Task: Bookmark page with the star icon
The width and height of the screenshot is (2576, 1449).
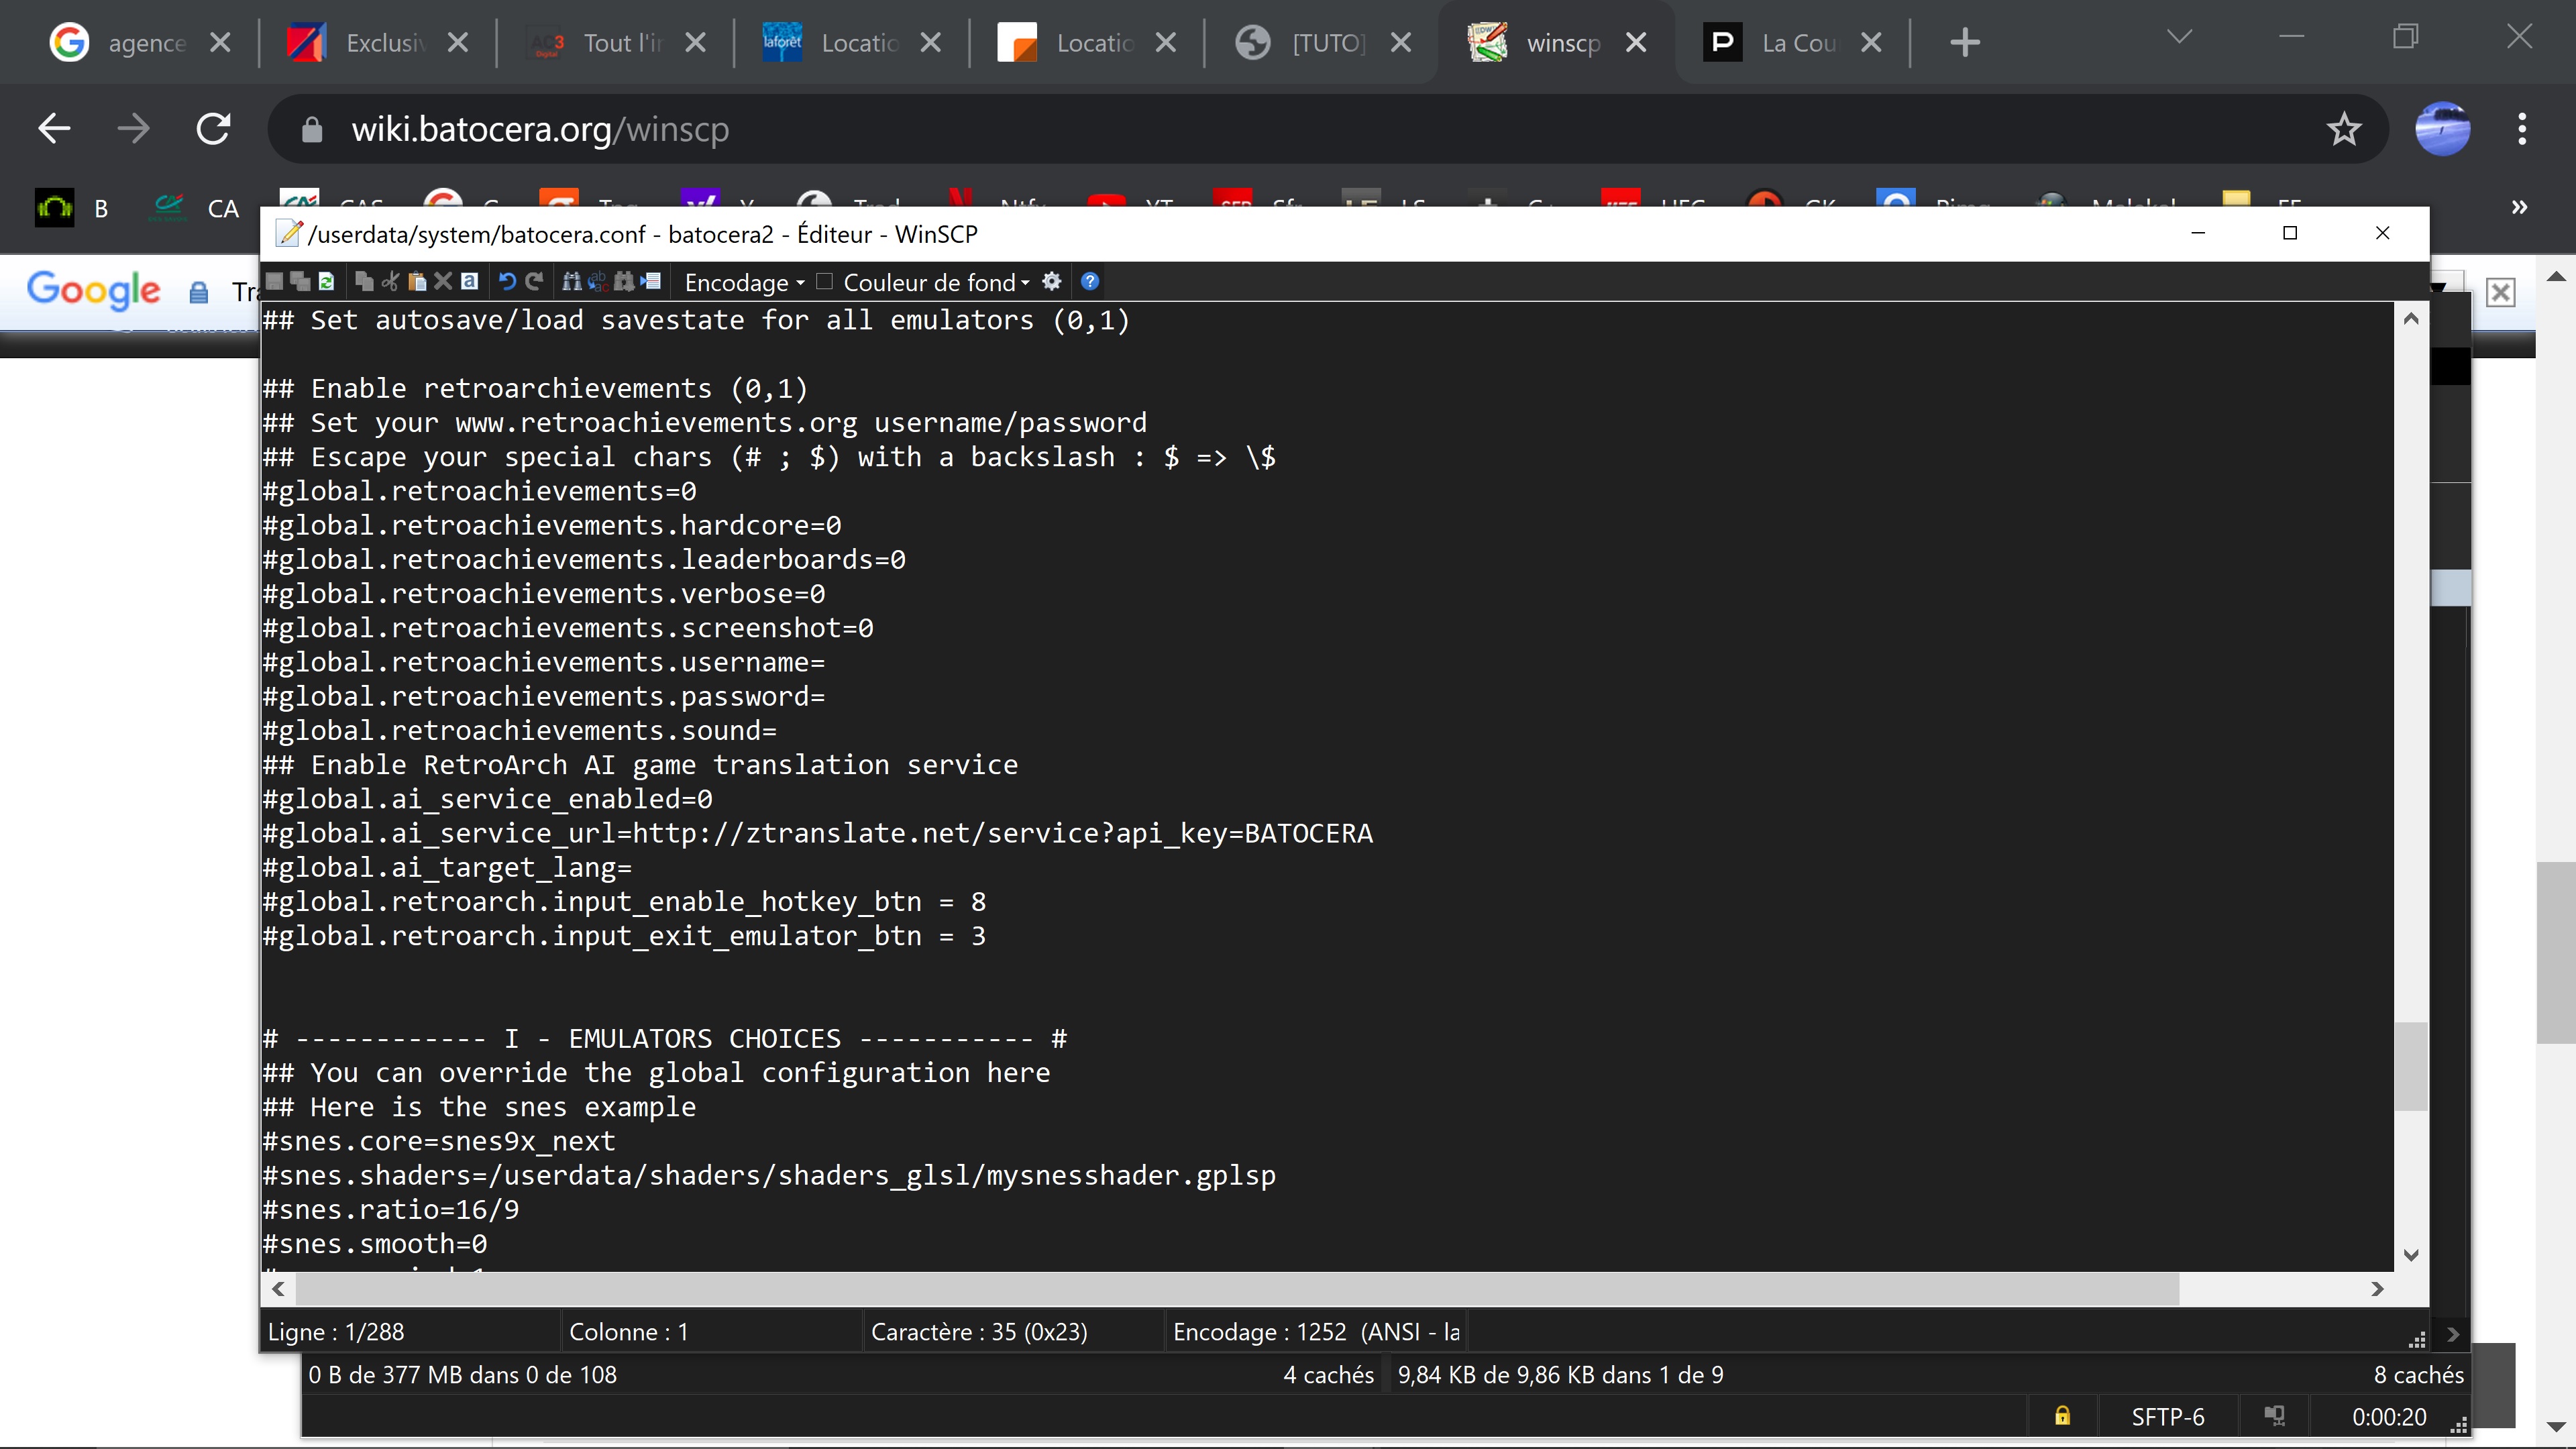Action: click(x=2343, y=129)
